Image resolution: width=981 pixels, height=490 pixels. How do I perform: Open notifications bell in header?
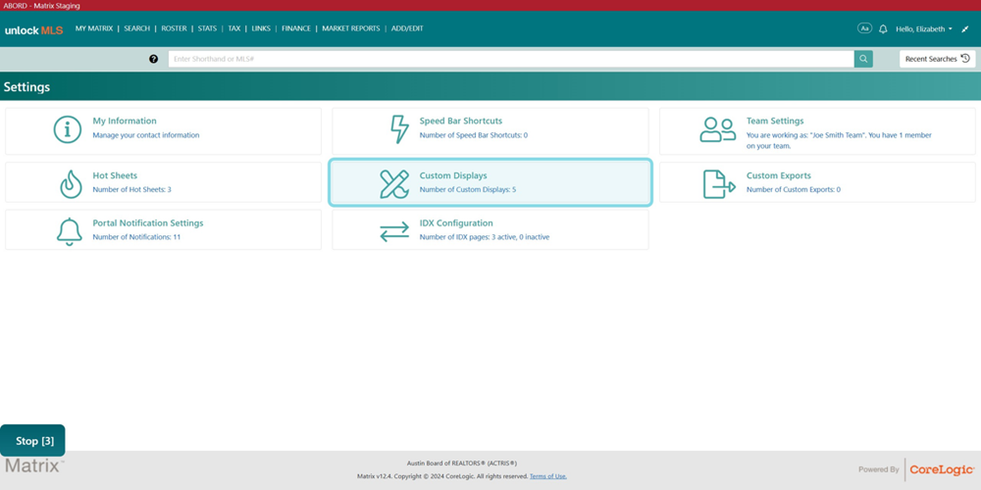(x=883, y=29)
